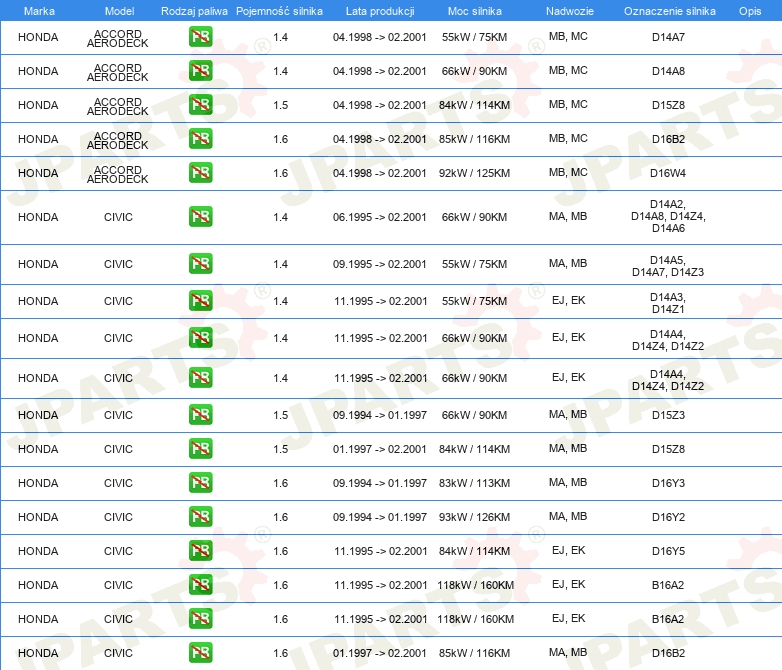Click MA, MB body cell in D16Y3 row
The height and width of the screenshot is (670, 782).
[568, 482]
